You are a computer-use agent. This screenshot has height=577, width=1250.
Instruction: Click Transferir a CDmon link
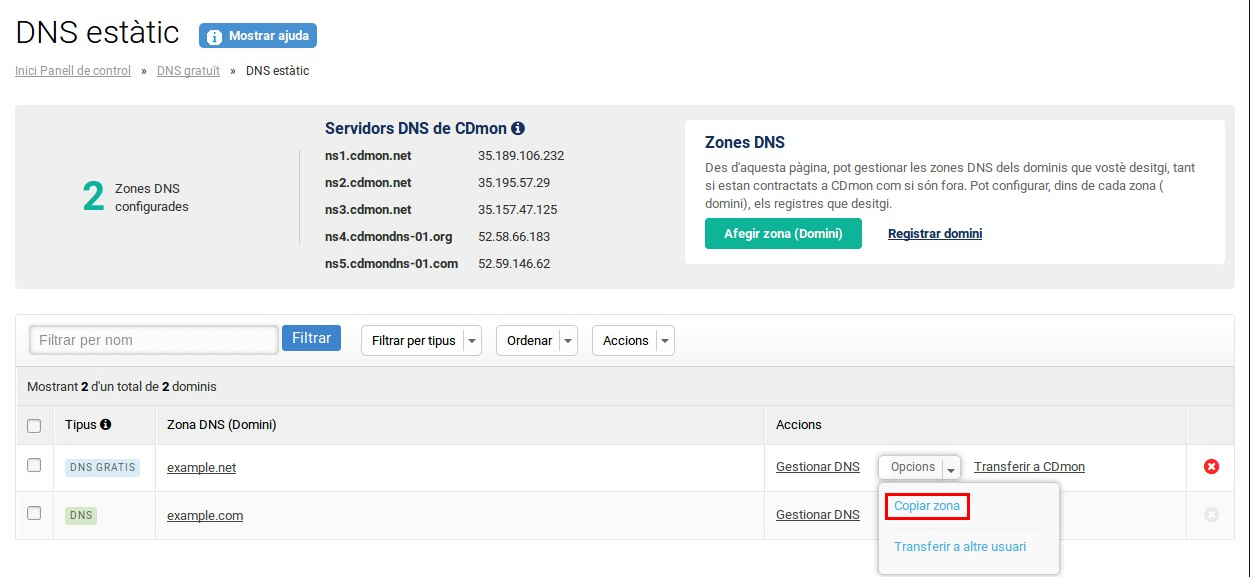point(1029,467)
